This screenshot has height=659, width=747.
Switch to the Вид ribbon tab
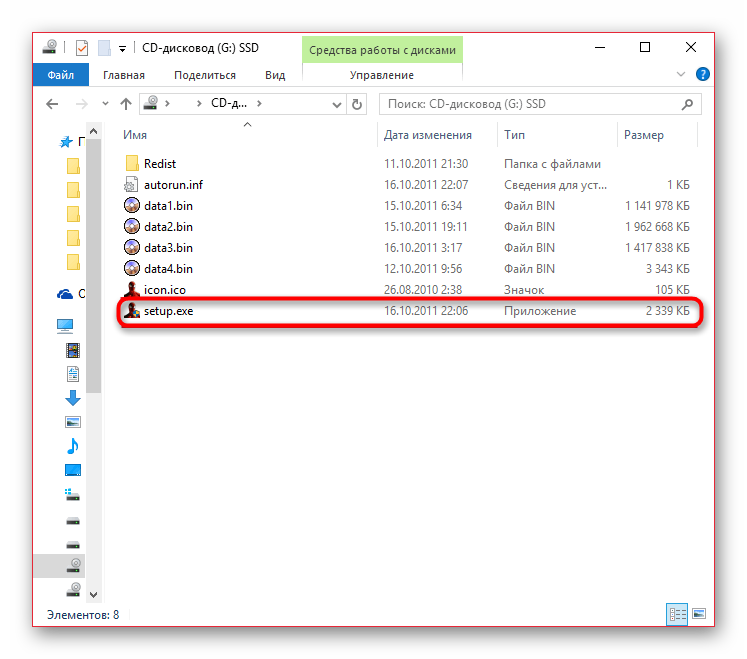[x=275, y=75]
